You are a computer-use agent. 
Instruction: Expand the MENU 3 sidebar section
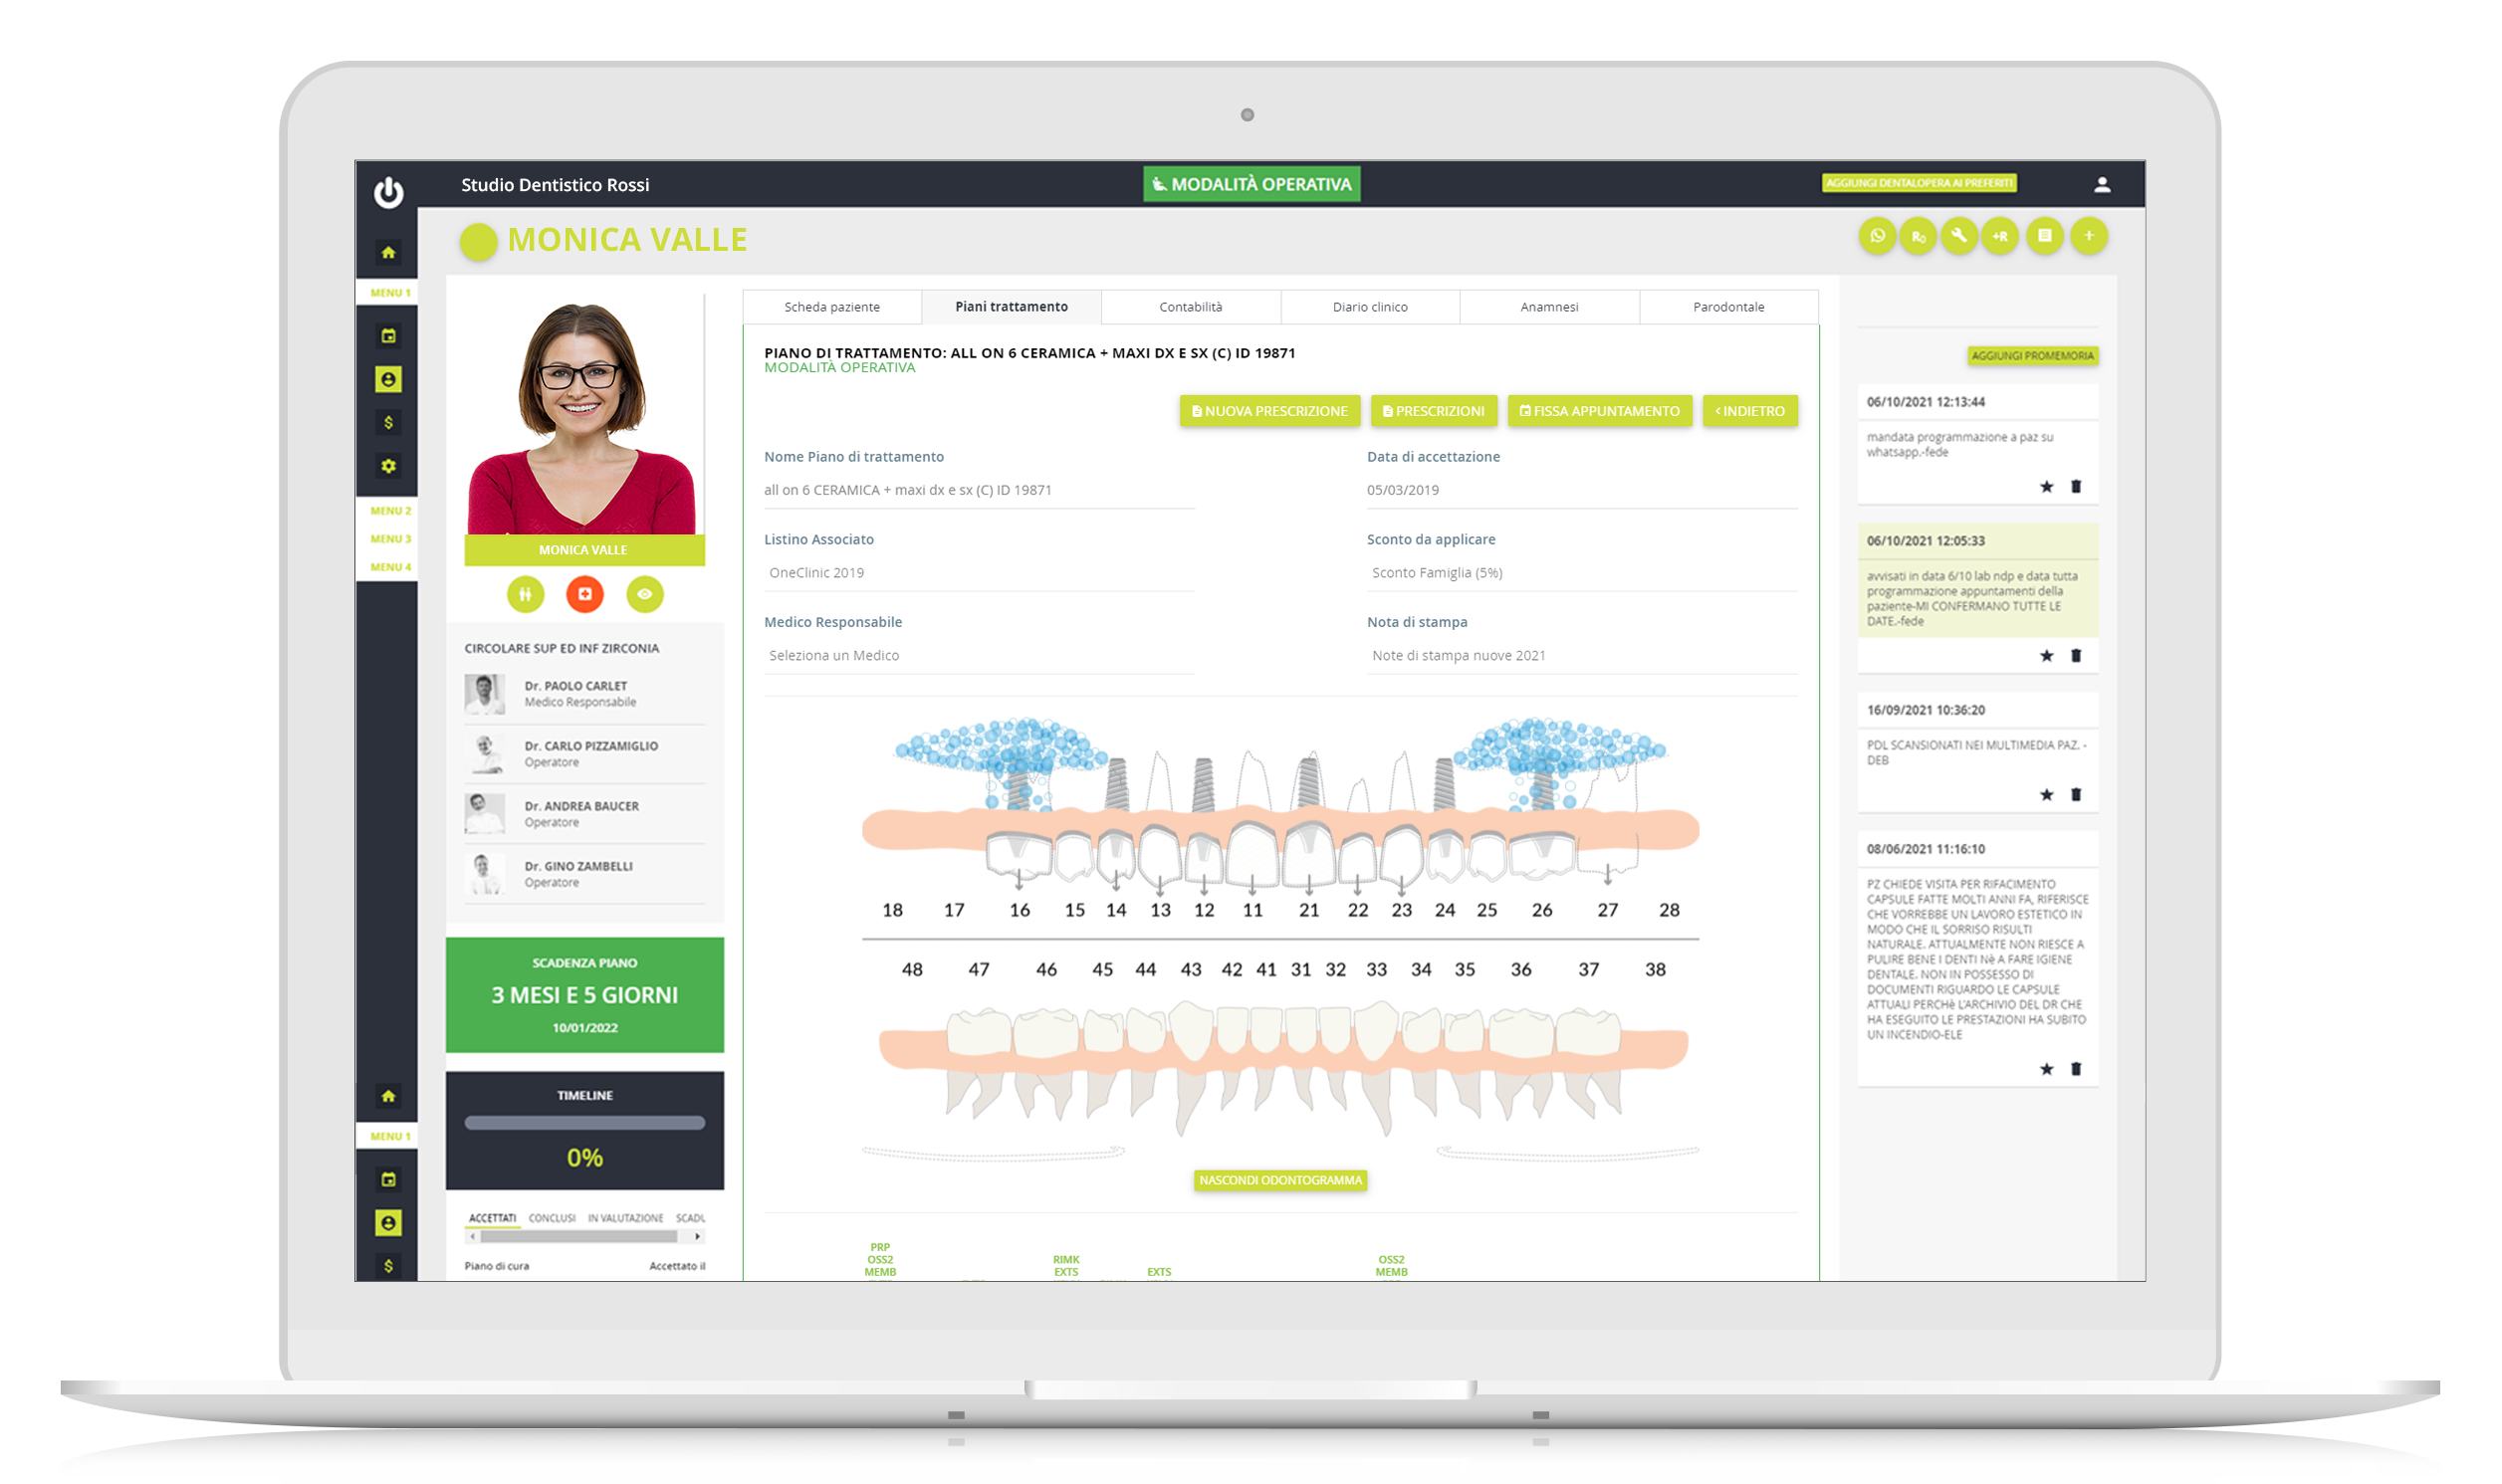coord(390,539)
